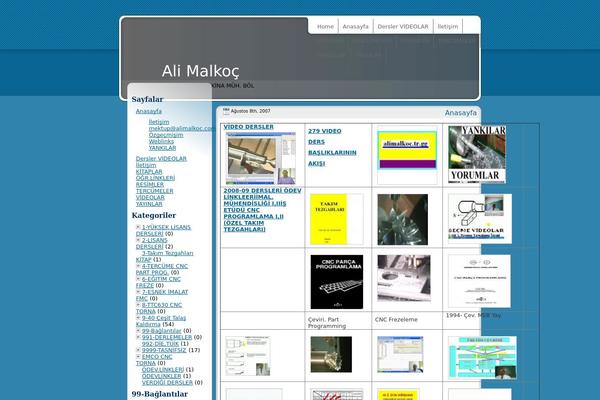
Task: Expand the 99-Bağlantılar category node
Action: 138,331
